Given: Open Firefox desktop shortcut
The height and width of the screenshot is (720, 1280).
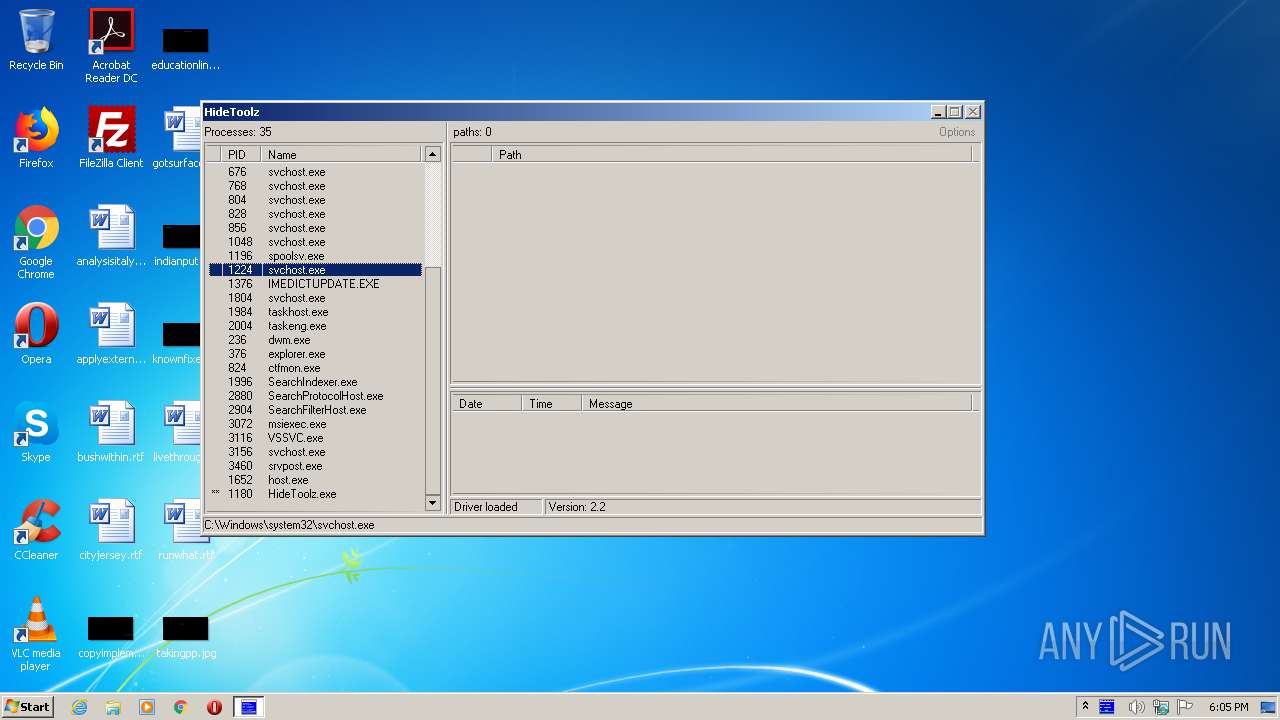Looking at the screenshot, I should coord(36,137).
